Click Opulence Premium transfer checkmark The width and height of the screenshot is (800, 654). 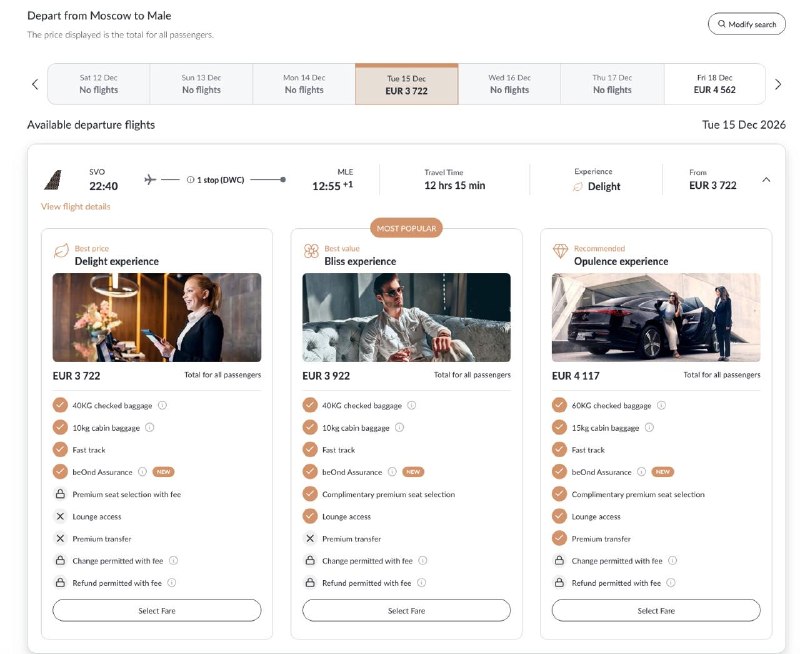click(x=560, y=539)
